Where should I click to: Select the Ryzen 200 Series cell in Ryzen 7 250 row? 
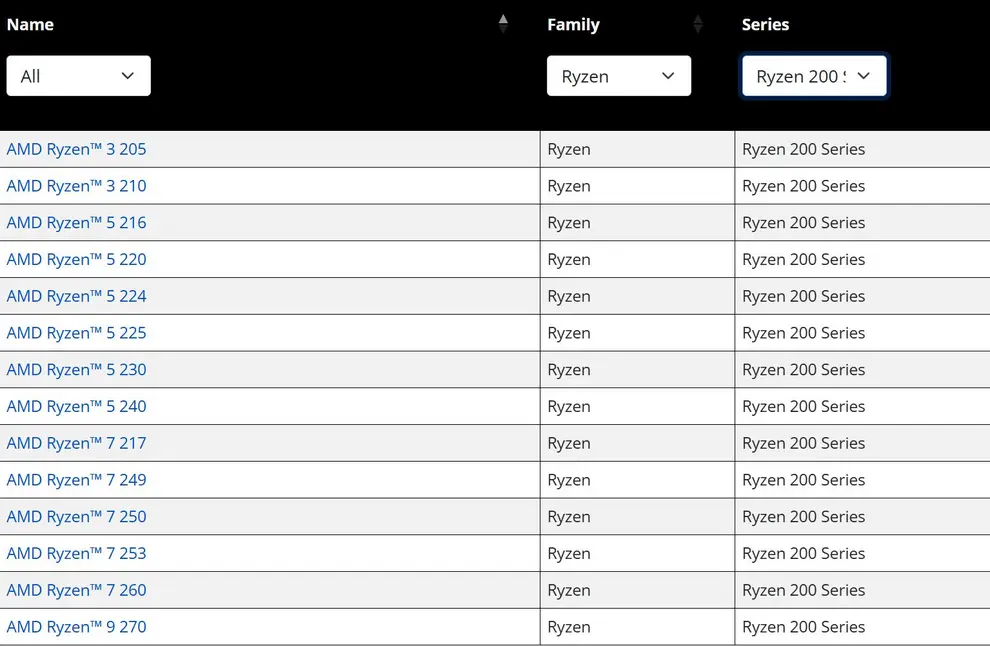862,517
